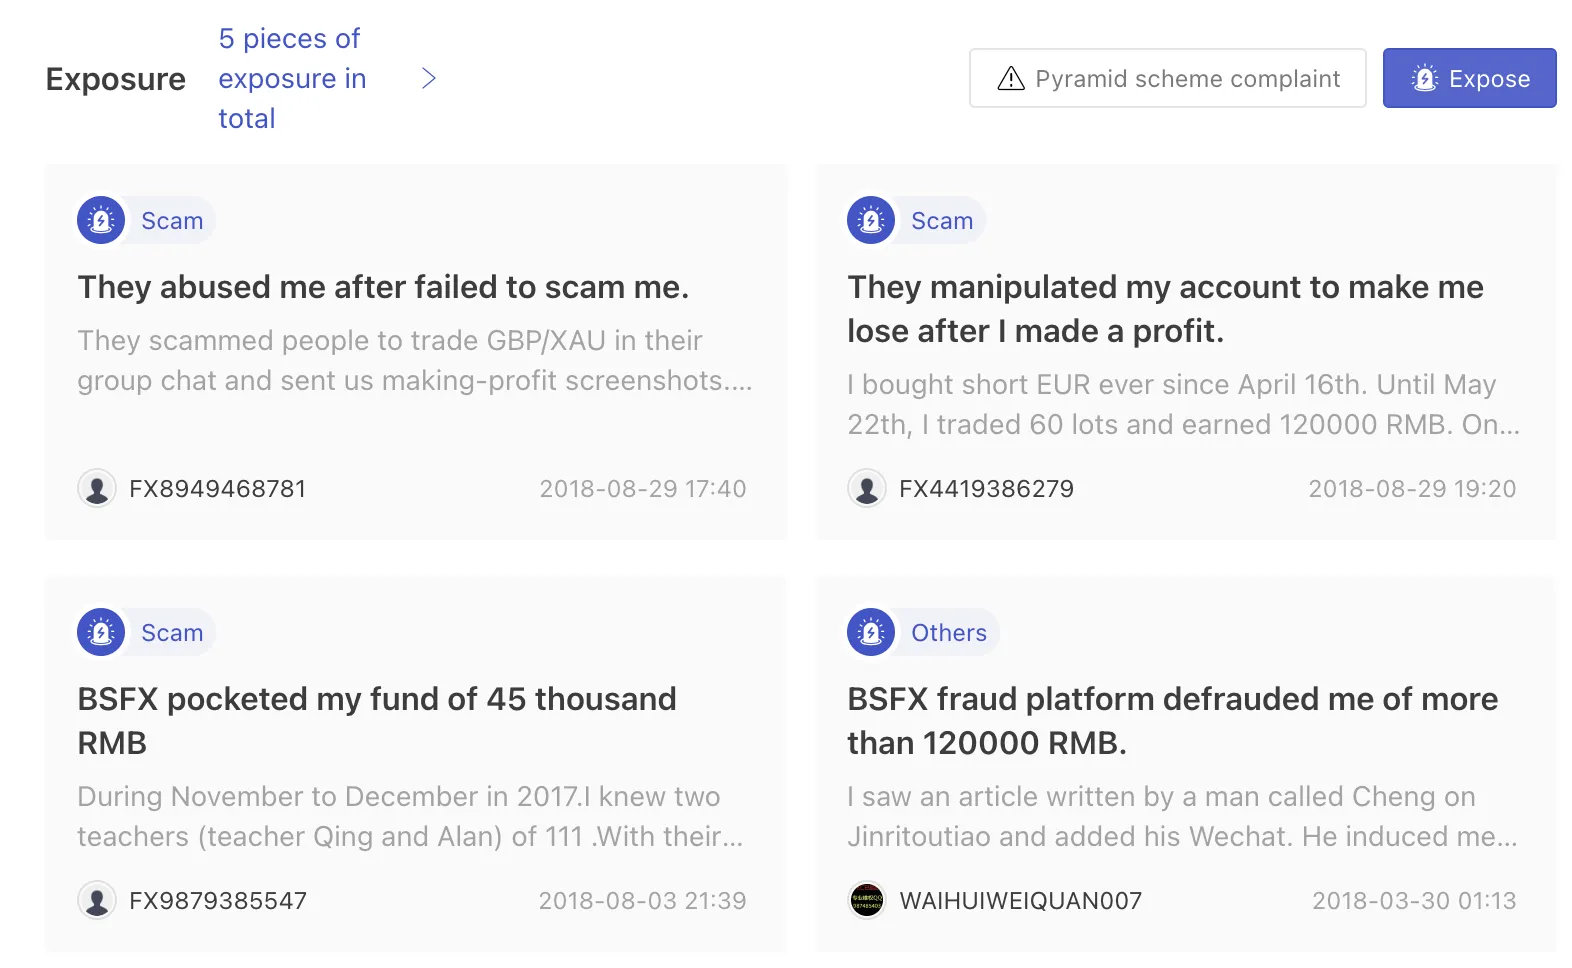This screenshot has width=1572, height=968.
Task: Open 'They manipulated my account' post title
Action: 1166,309
